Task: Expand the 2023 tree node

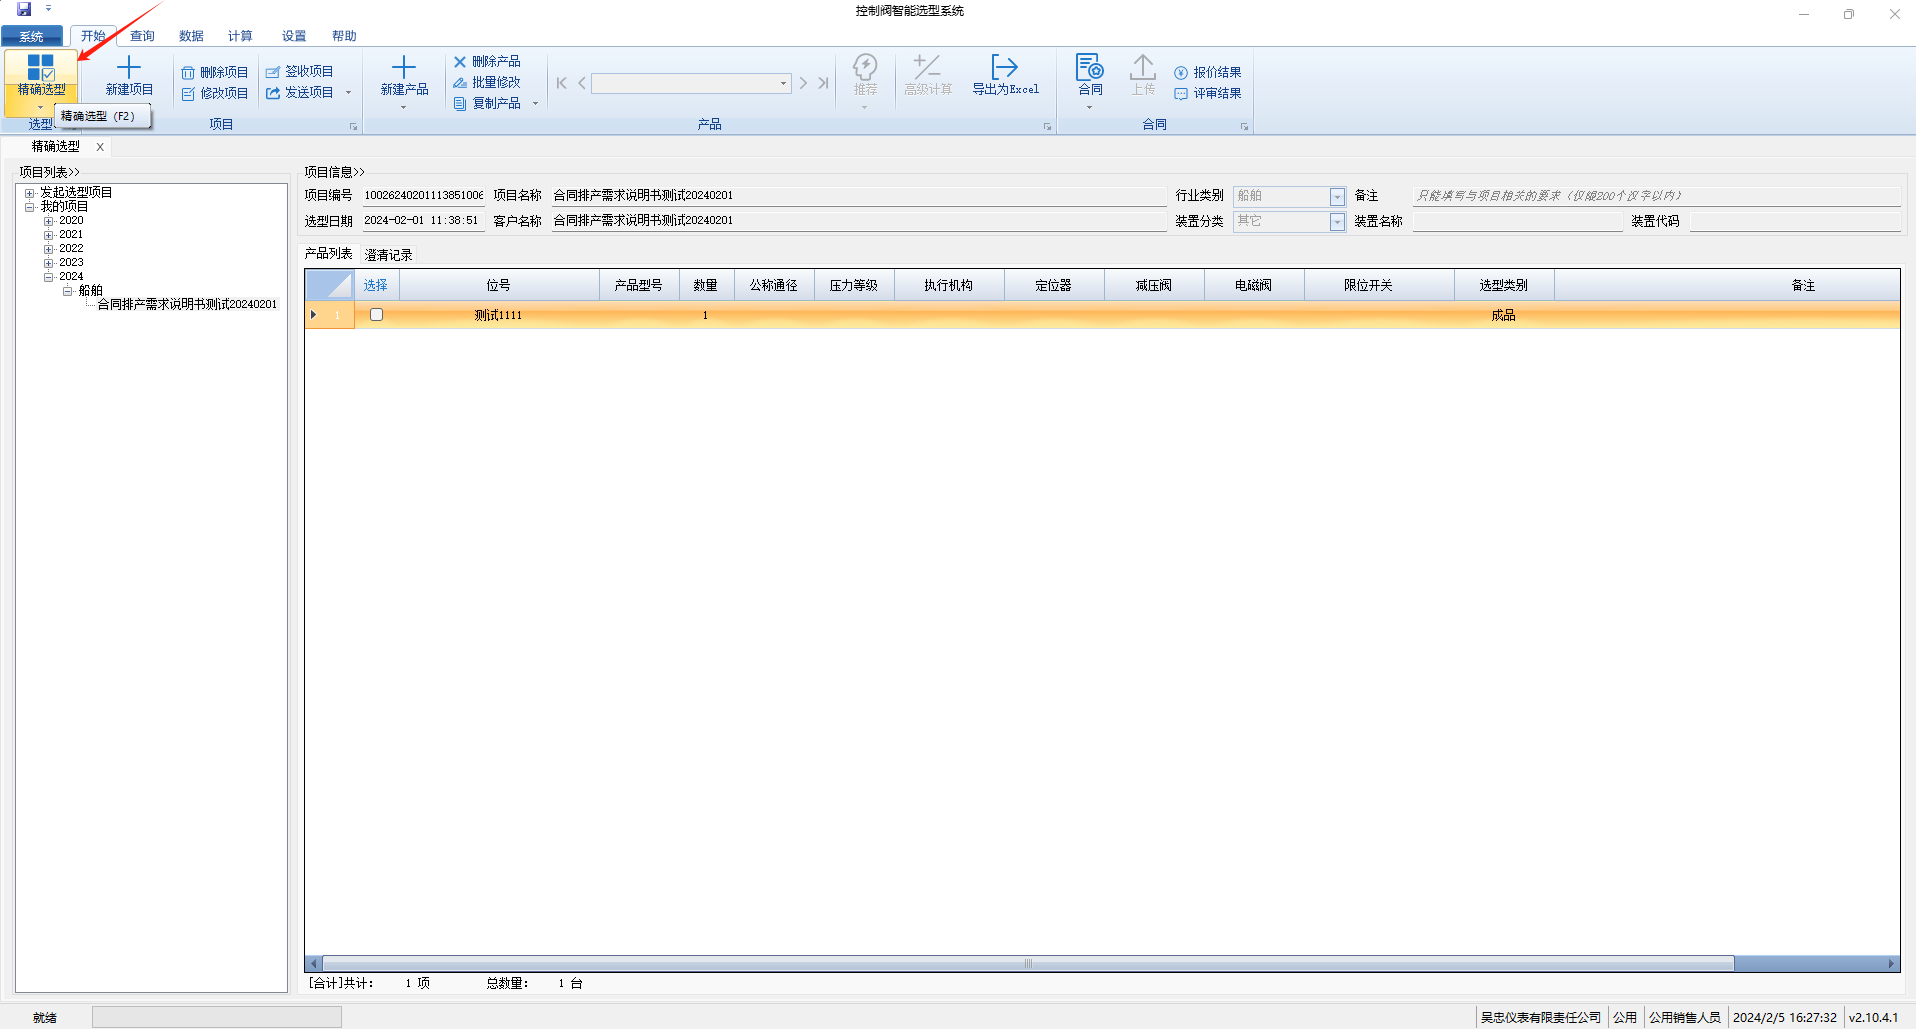Action: [x=48, y=263]
